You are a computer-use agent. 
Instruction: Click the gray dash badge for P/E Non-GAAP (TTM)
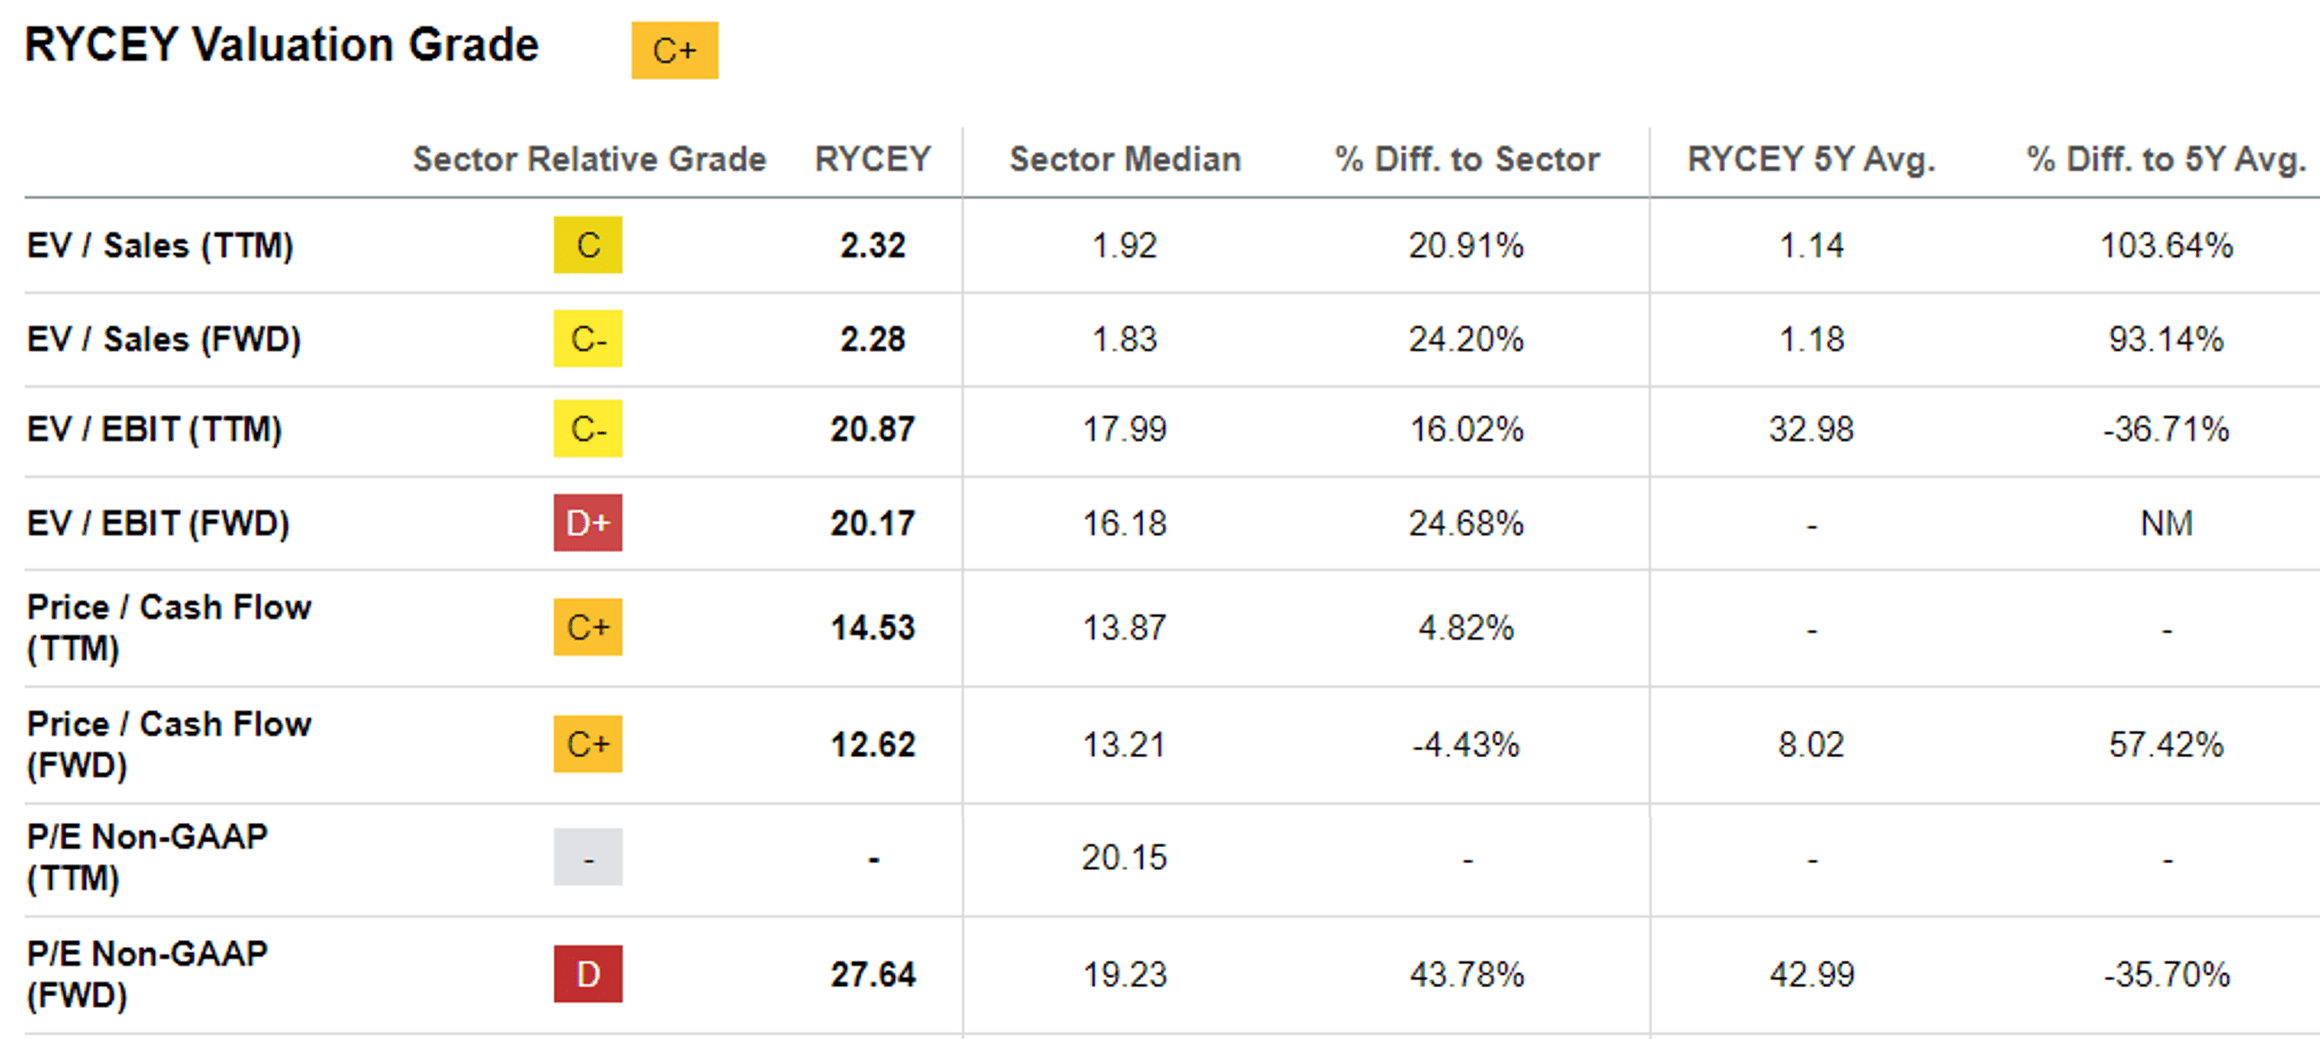(x=588, y=857)
